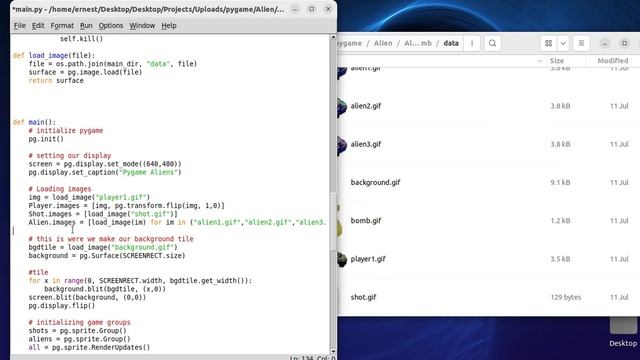
Task: Click the alien2.gif thumbnail icon
Action: point(342,107)
